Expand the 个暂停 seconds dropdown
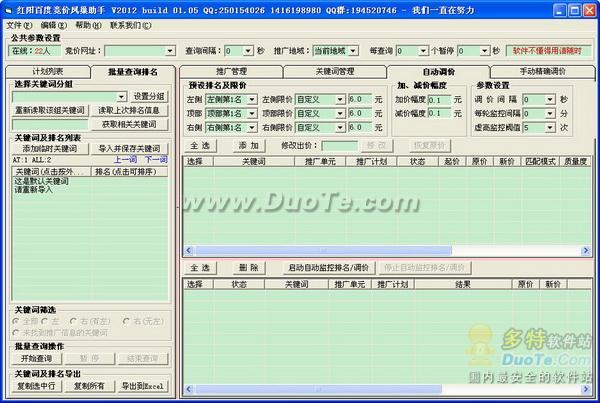 (x=485, y=51)
